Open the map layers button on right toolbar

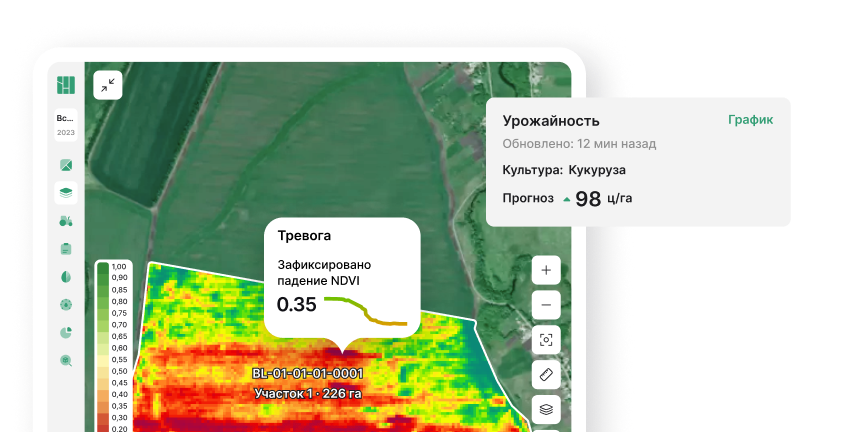[546, 408]
